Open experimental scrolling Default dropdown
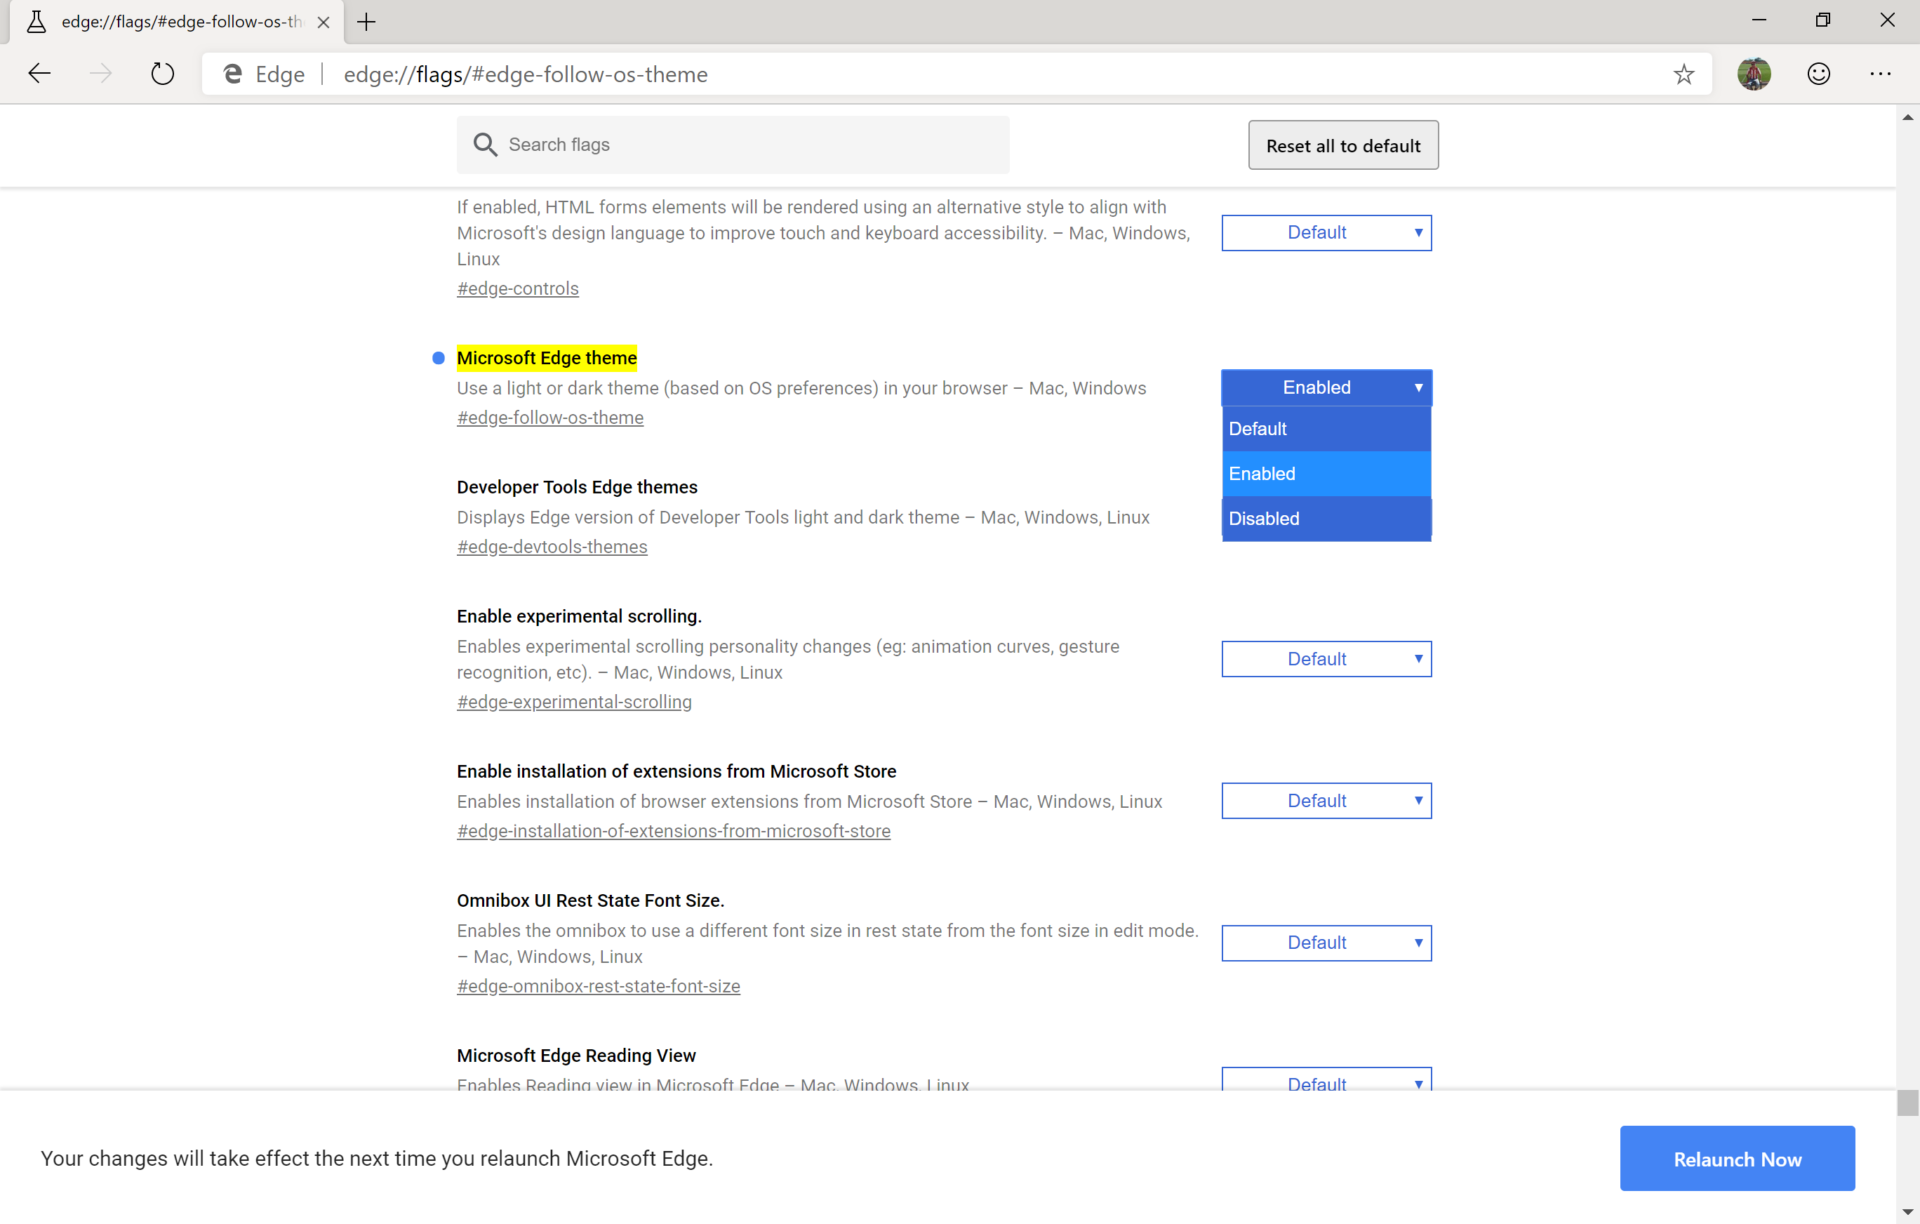The height and width of the screenshot is (1224, 1920). [x=1327, y=659]
